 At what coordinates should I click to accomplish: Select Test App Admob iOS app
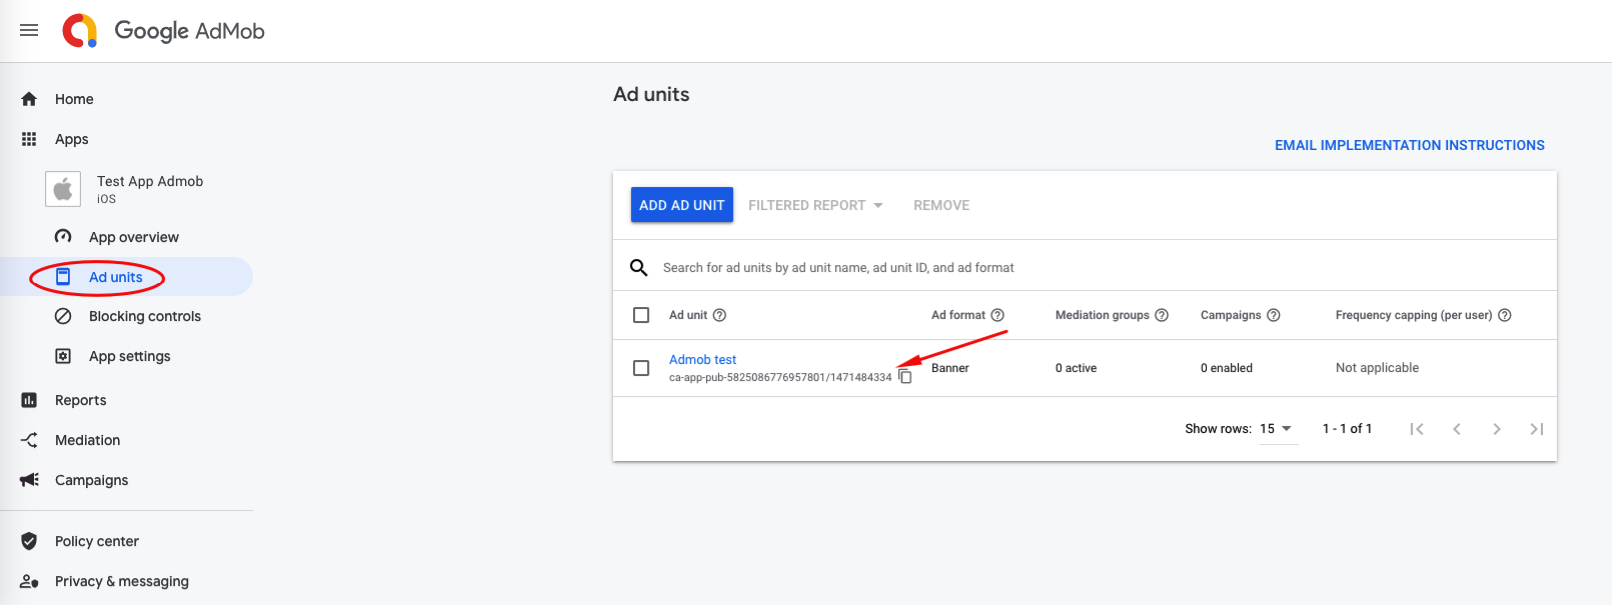[x=150, y=189]
